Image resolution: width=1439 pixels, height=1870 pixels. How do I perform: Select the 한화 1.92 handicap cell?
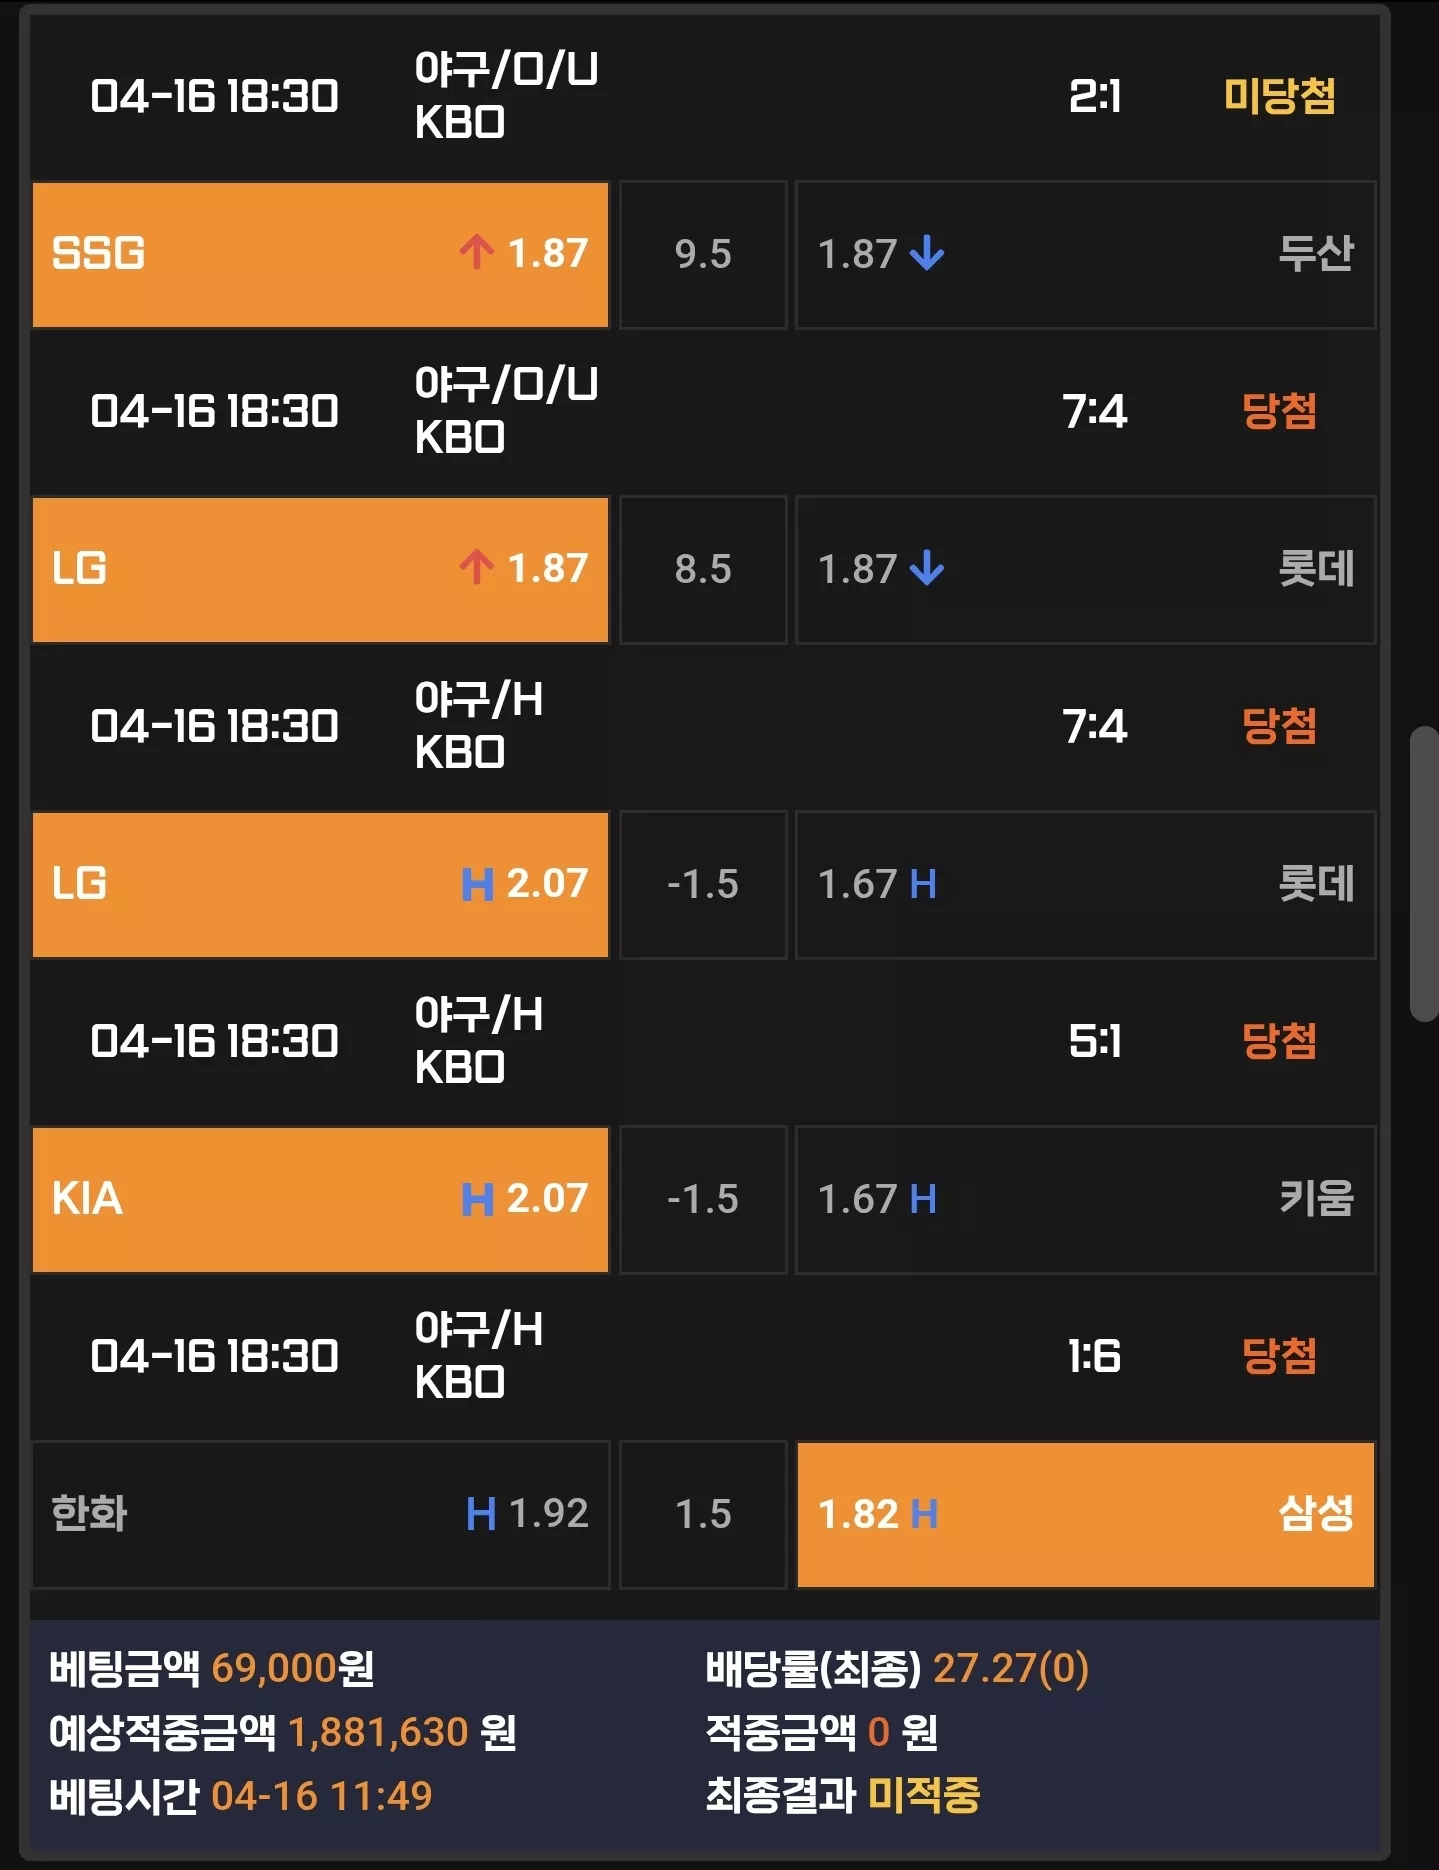(x=320, y=1514)
